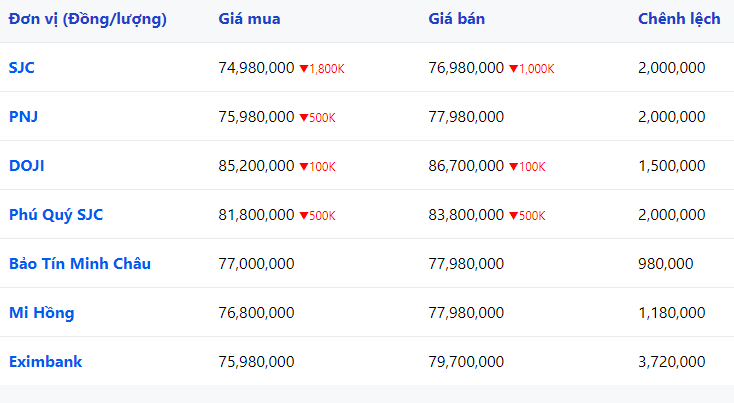Click the Giá mua column header

(x=250, y=19)
